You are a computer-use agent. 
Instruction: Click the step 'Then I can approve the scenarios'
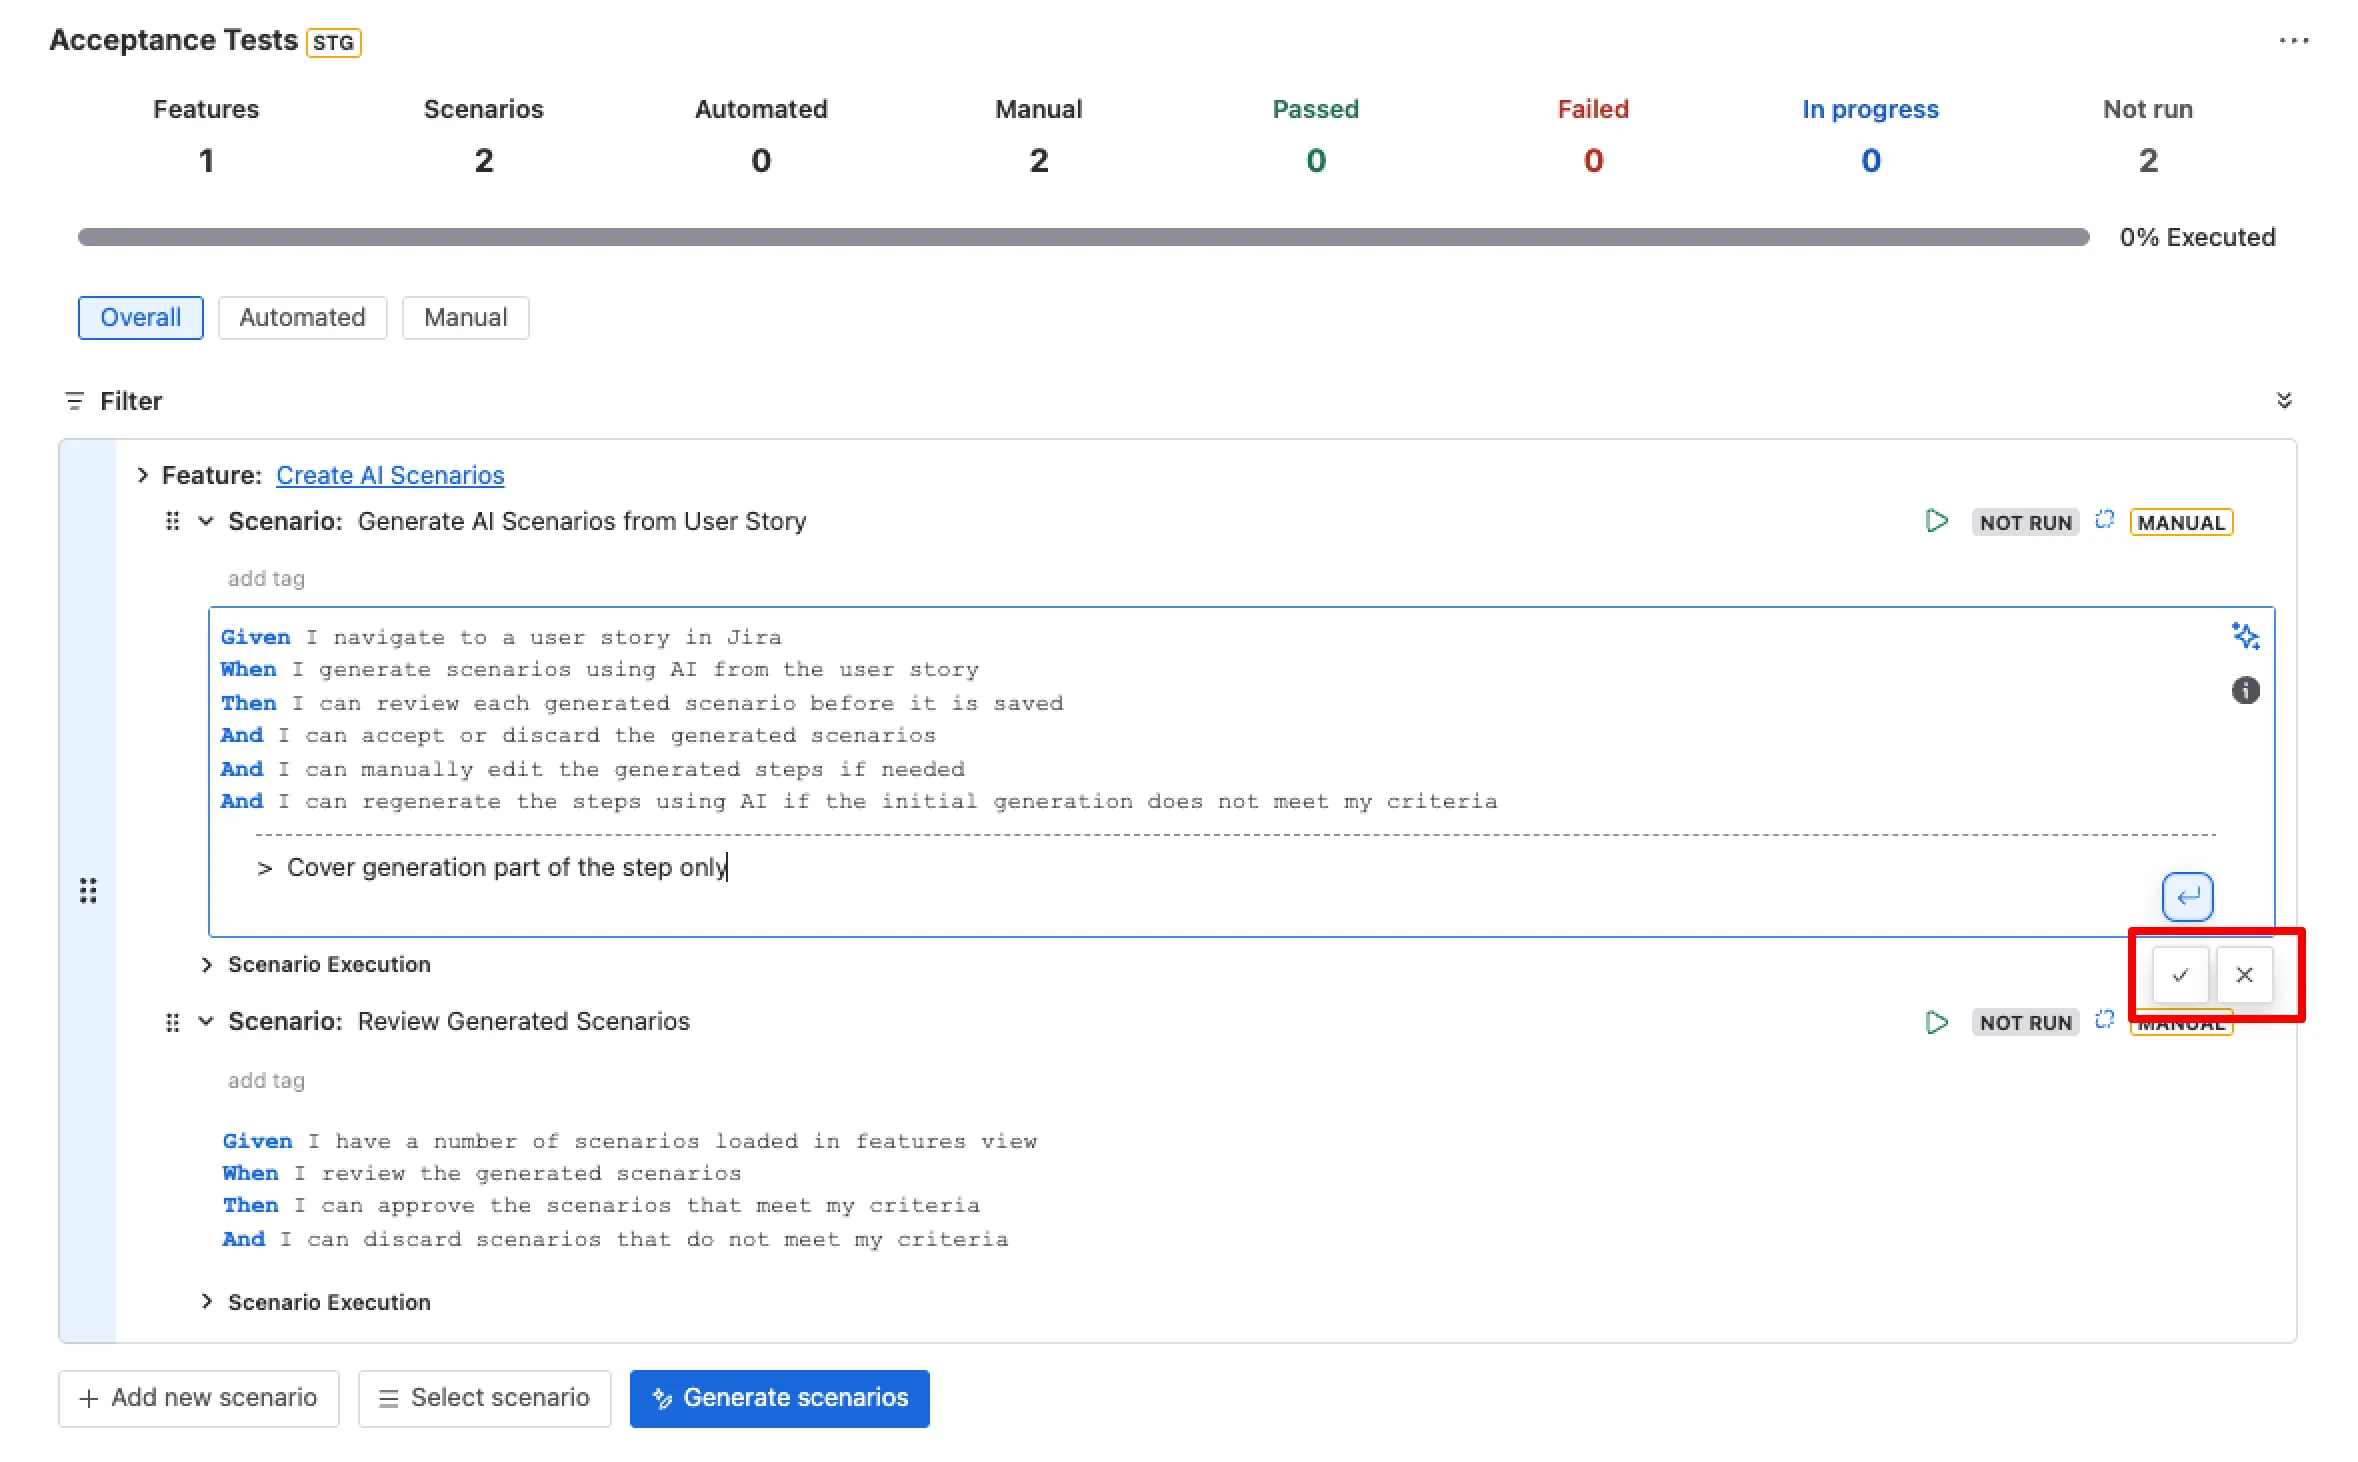[601, 1205]
